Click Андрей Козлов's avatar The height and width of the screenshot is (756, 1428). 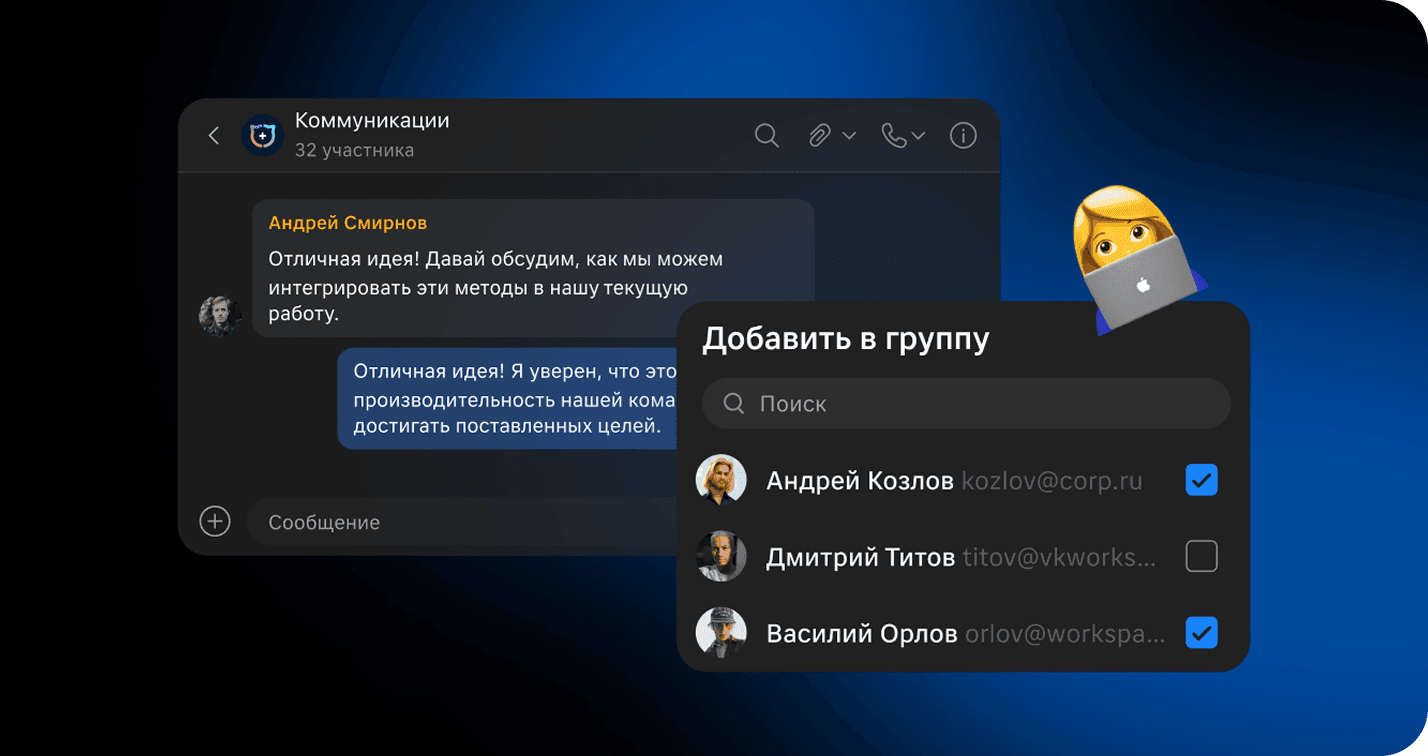721,481
